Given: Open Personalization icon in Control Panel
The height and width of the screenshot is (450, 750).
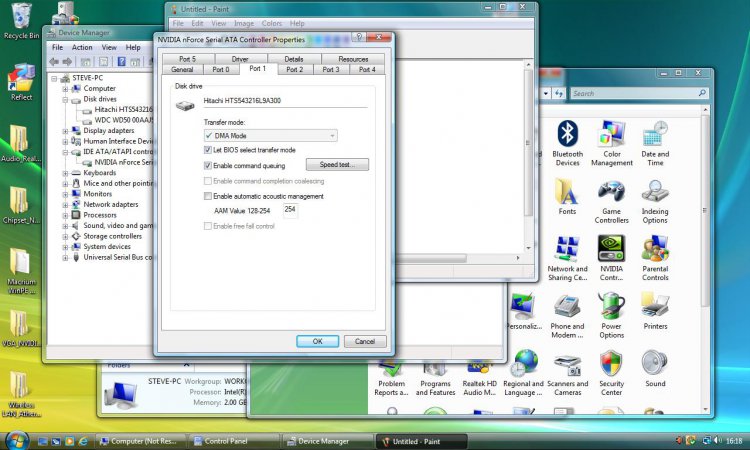Looking at the screenshot, I should (x=524, y=311).
